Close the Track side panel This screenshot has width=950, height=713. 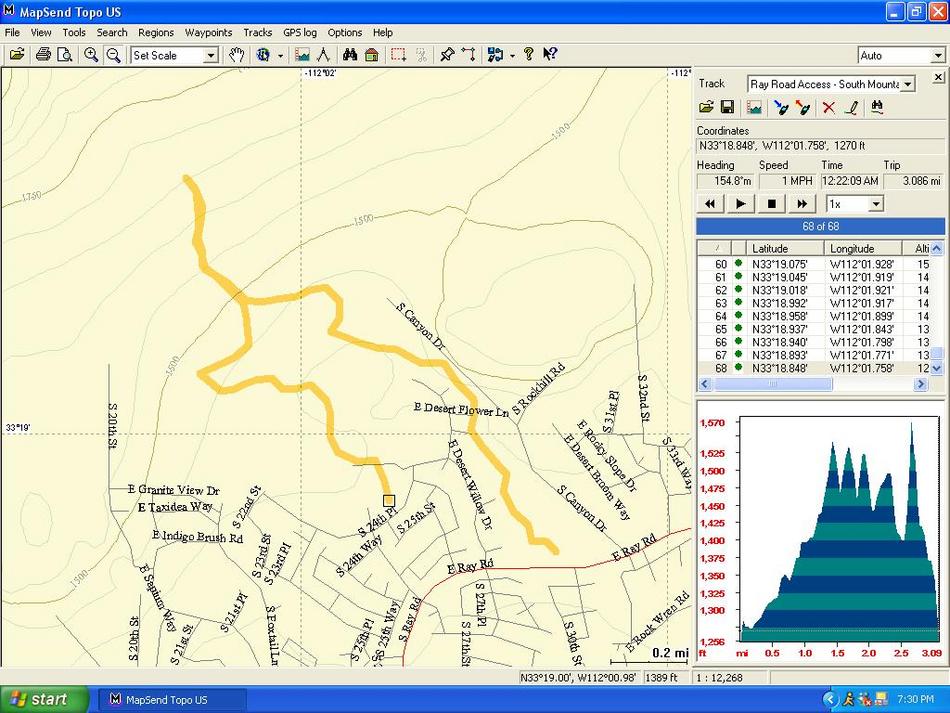click(x=938, y=77)
